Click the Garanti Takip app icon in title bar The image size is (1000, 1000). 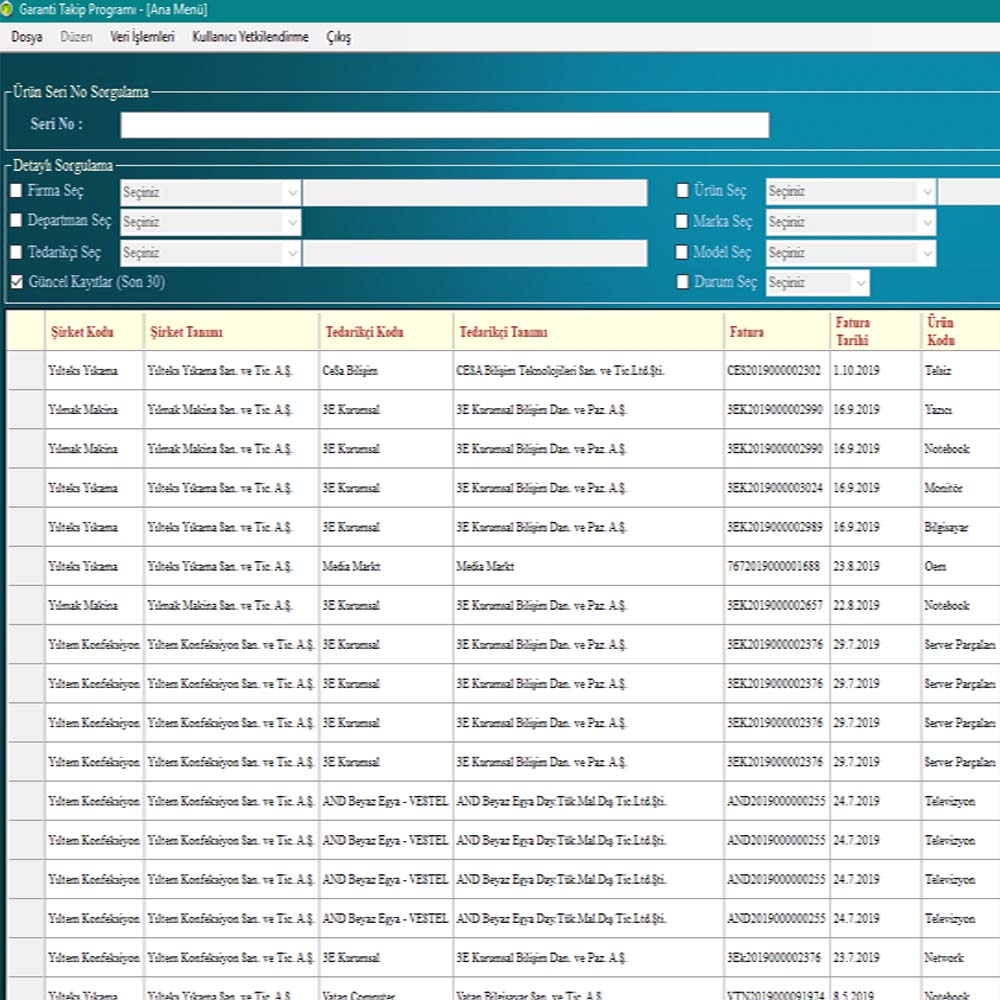(9, 10)
